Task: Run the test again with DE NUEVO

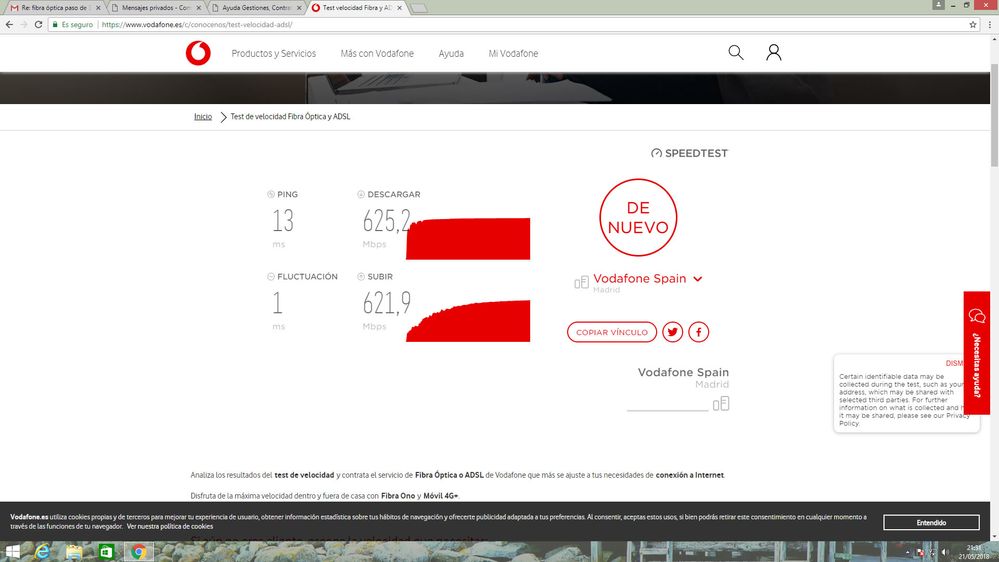Action: coord(638,218)
